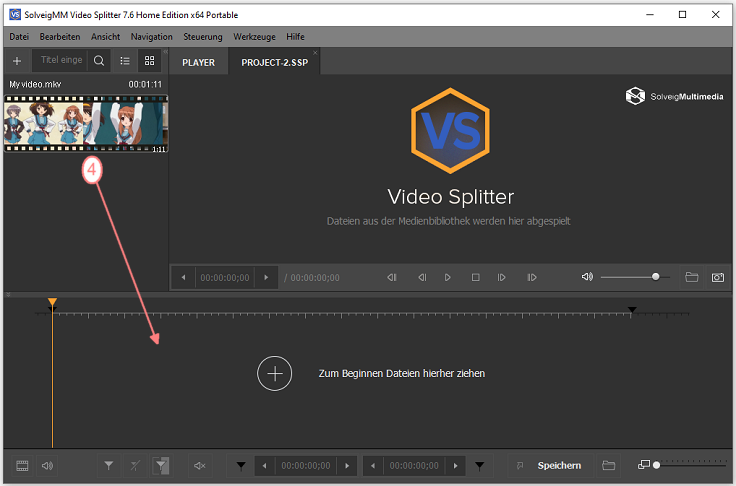Image resolution: width=736 pixels, height=486 pixels.
Task: Select the My video.mkv thumbnail
Action: tap(86, 124)
